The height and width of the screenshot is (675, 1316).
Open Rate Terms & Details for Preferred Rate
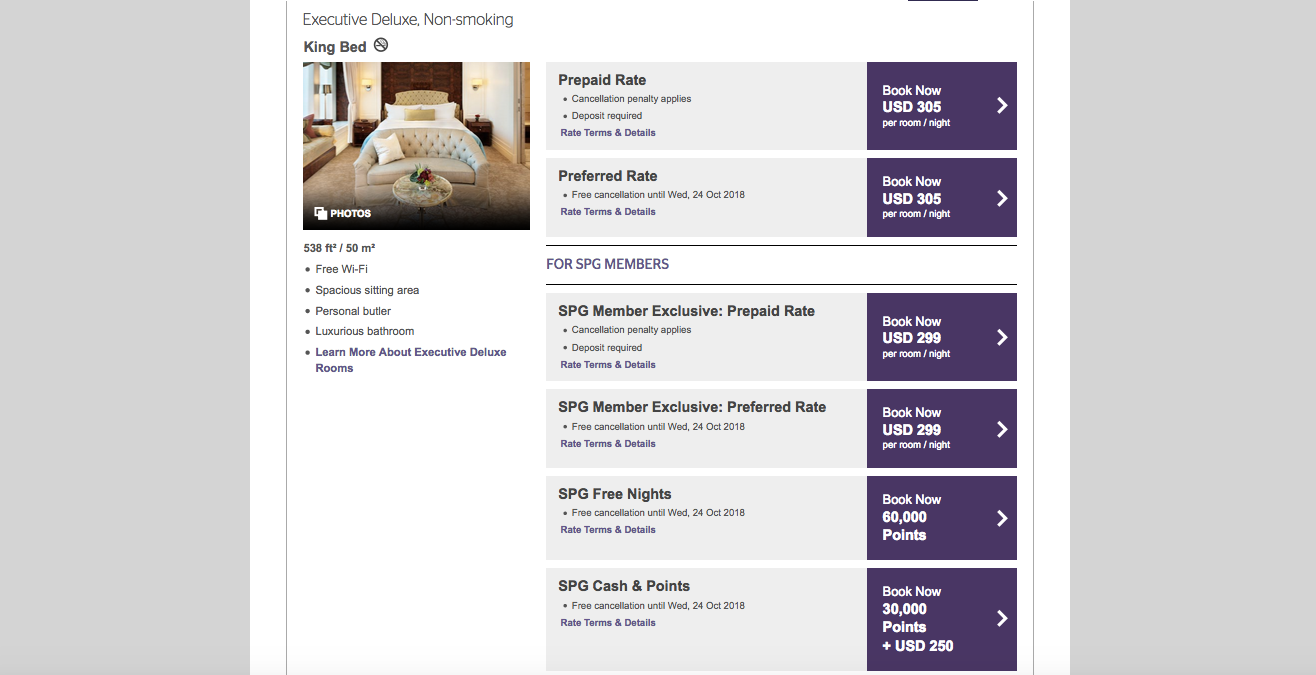tap(608, 212)
